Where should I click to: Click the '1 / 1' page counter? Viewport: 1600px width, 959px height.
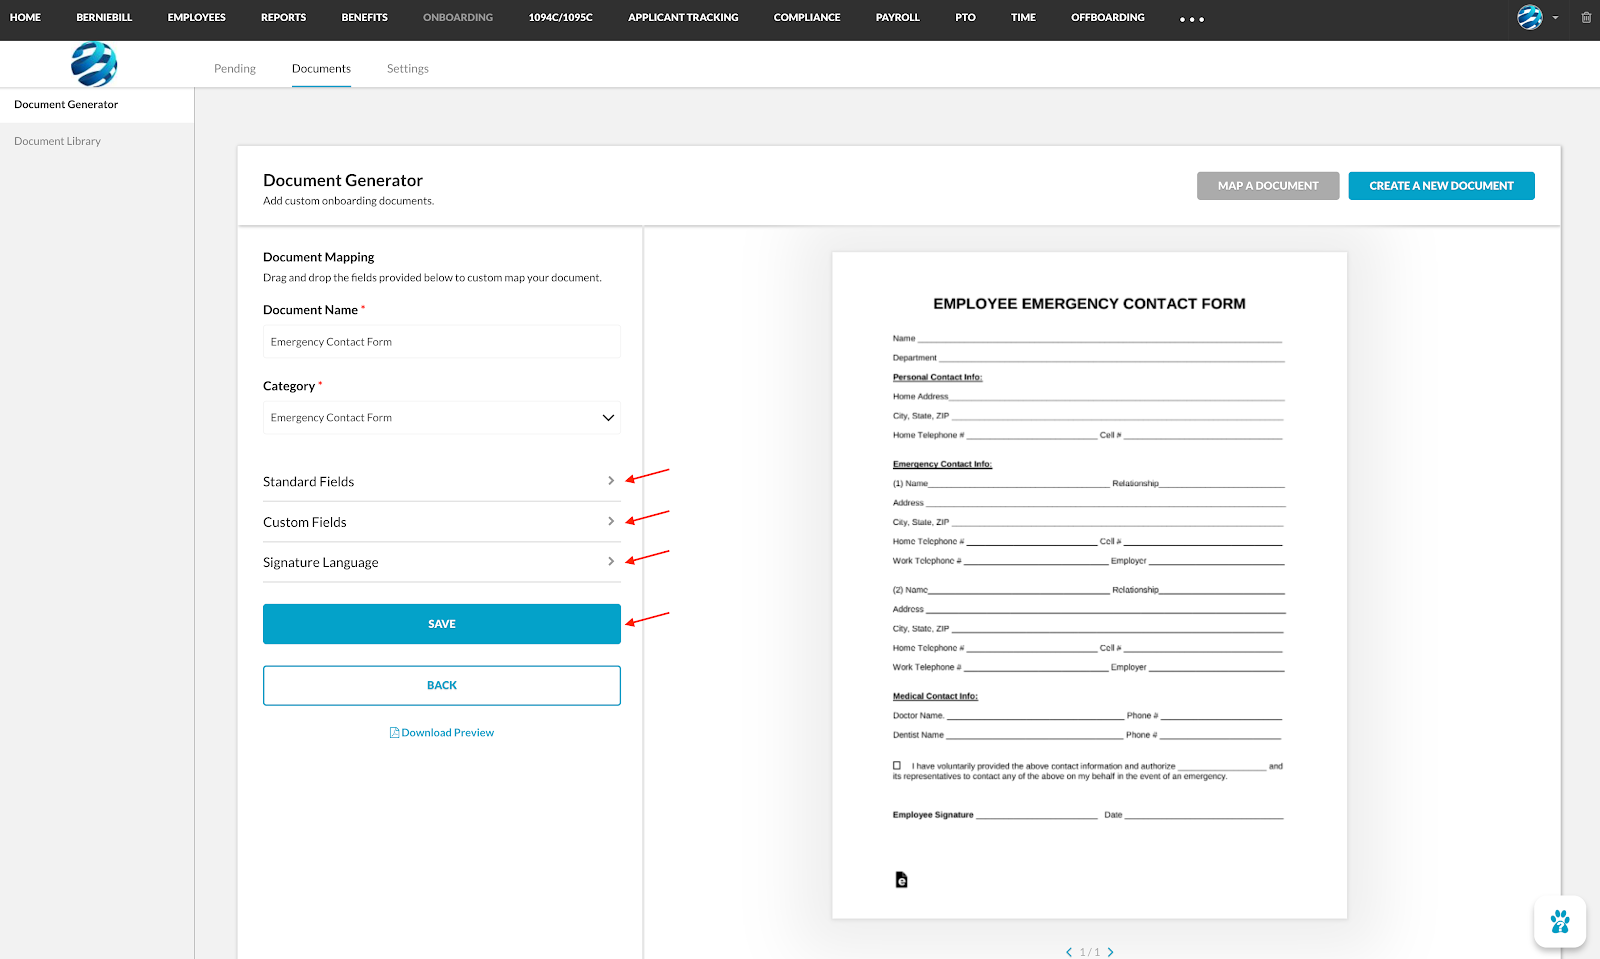[1090, 952]
